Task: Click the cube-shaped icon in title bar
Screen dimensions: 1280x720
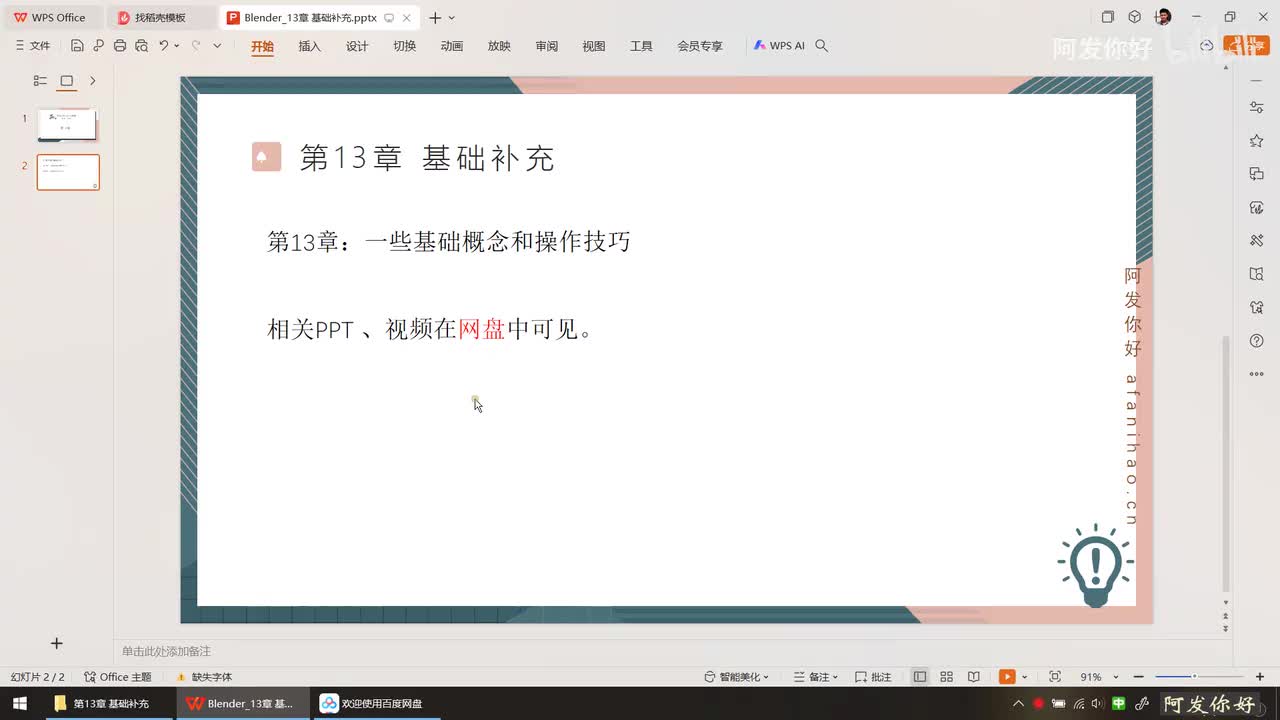Action: coord(1135,17)
